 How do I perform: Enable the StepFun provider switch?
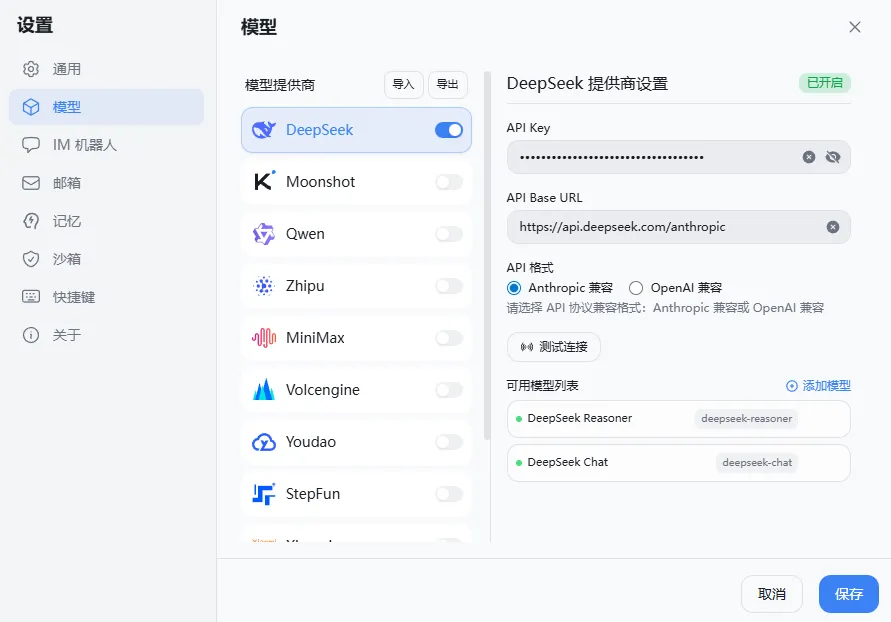449,494
